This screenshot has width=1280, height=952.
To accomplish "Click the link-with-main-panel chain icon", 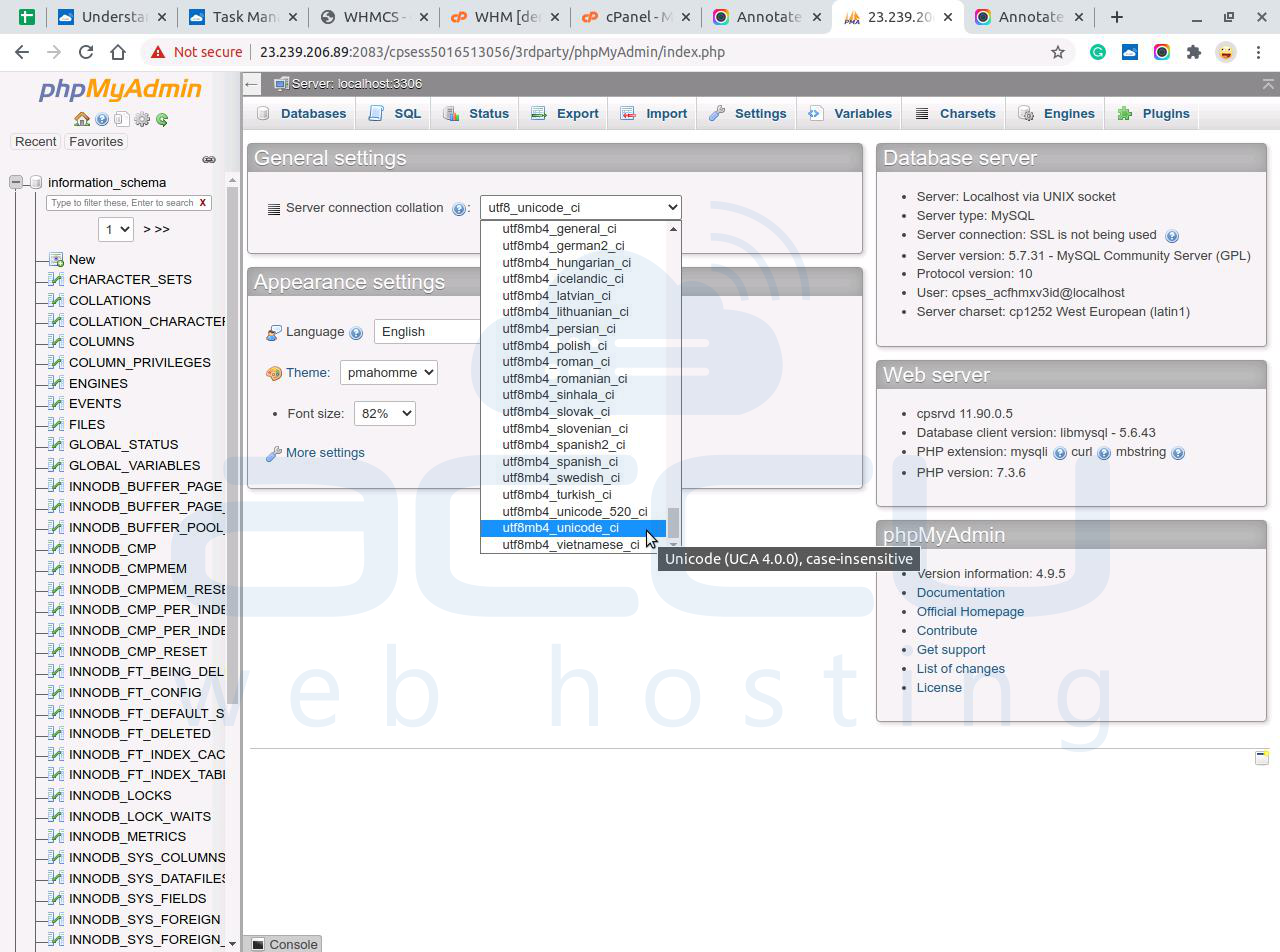I will pyautogui.click(x=209, y=160).
